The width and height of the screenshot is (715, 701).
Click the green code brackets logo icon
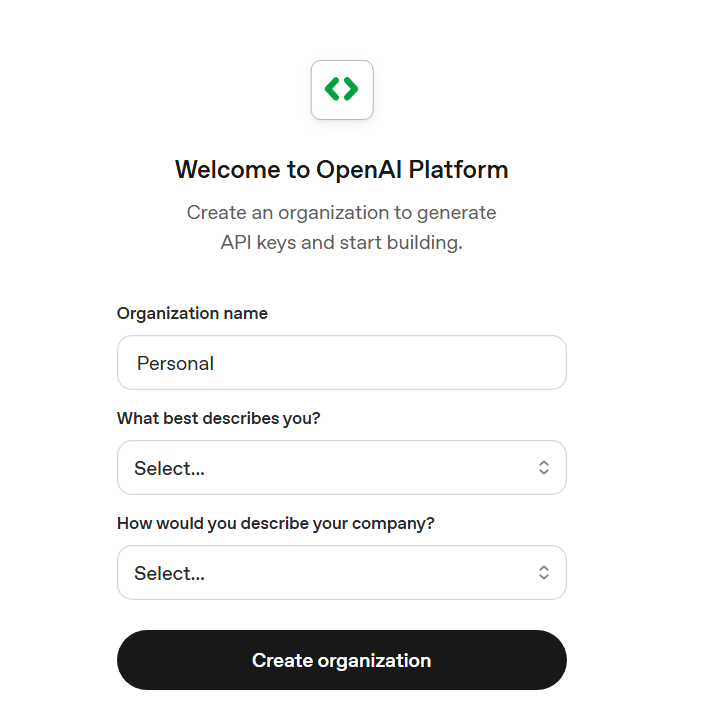click(342, 90)
